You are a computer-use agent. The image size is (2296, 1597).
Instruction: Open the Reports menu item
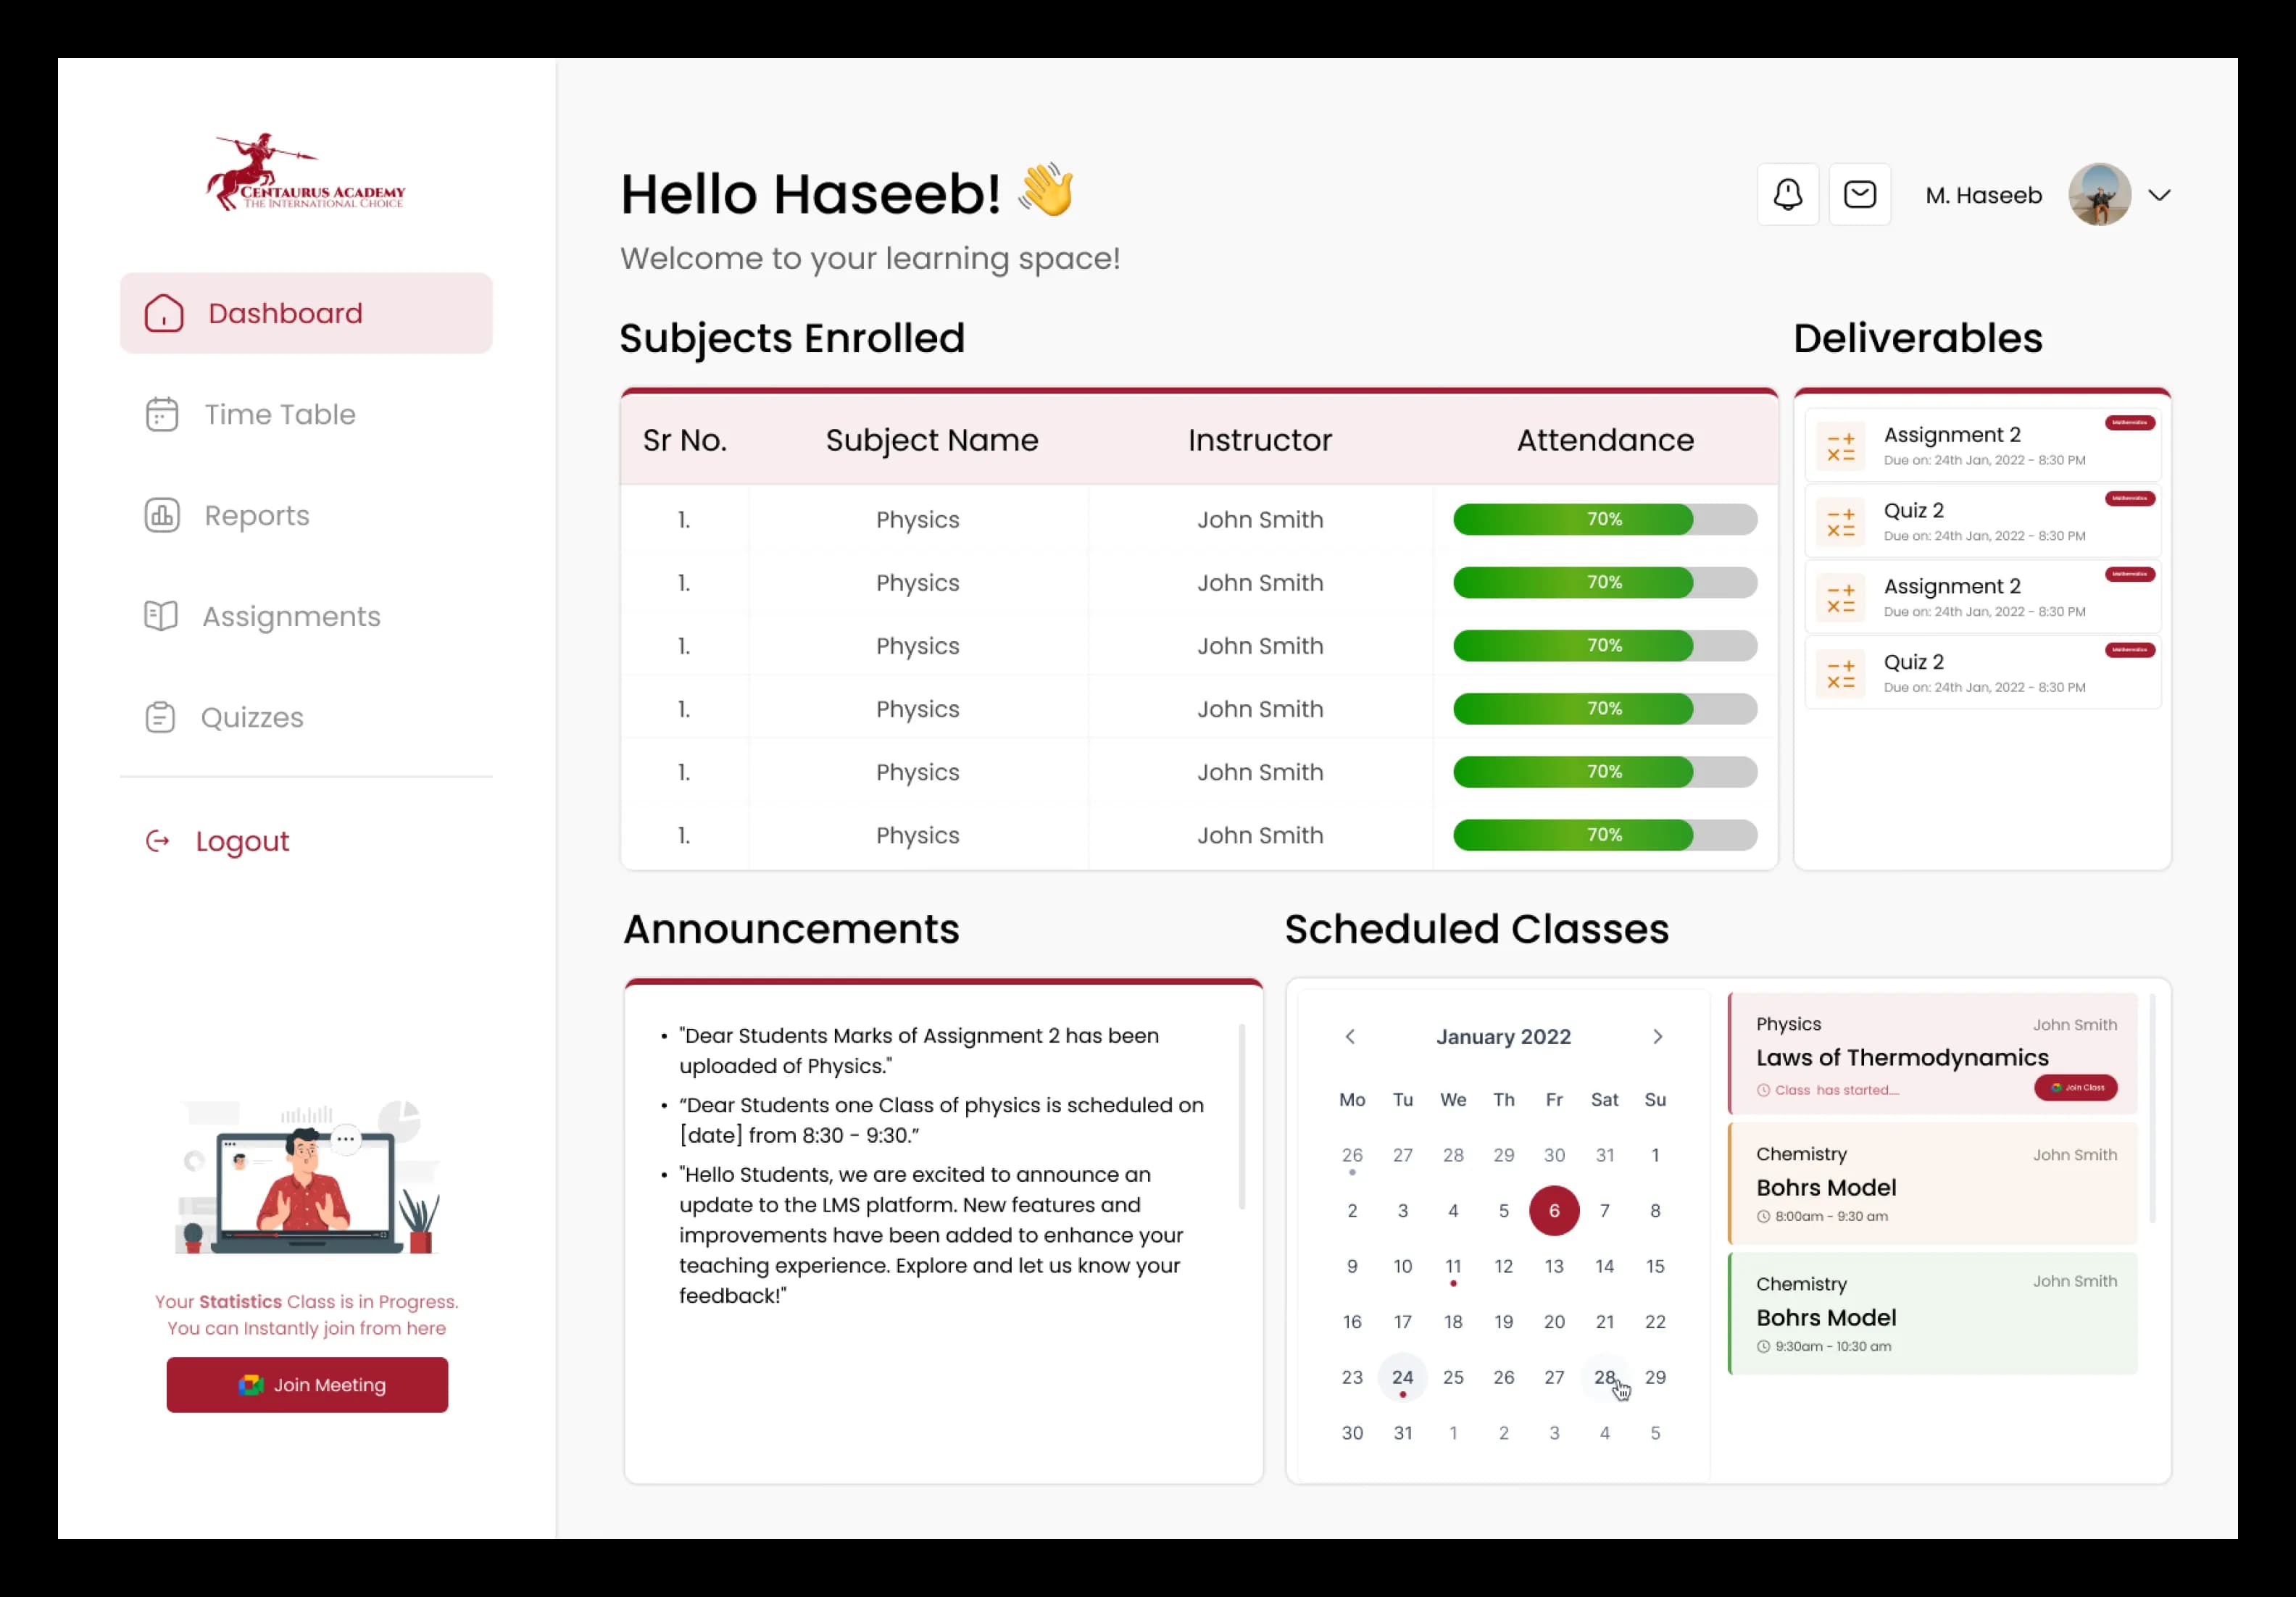pyautogui.click(x=257, y=515)
